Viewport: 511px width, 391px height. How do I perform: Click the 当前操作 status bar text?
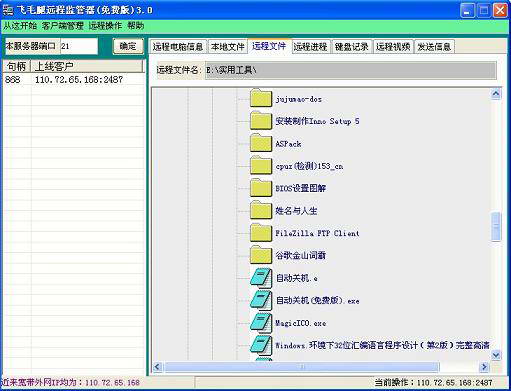(433, 382)
